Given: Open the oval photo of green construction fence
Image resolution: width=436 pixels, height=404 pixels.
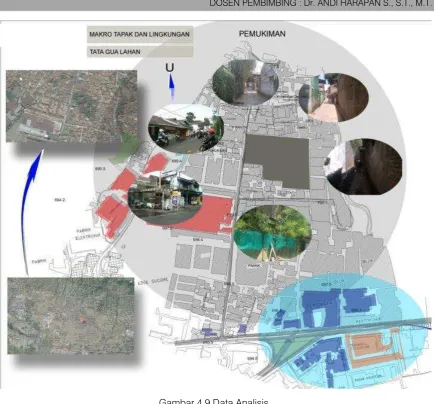Looking at the screenshot, I should coord(273,233).
